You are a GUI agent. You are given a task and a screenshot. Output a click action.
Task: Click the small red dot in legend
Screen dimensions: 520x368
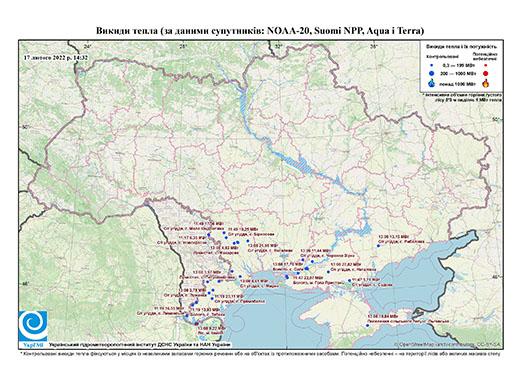pos(485,66)
